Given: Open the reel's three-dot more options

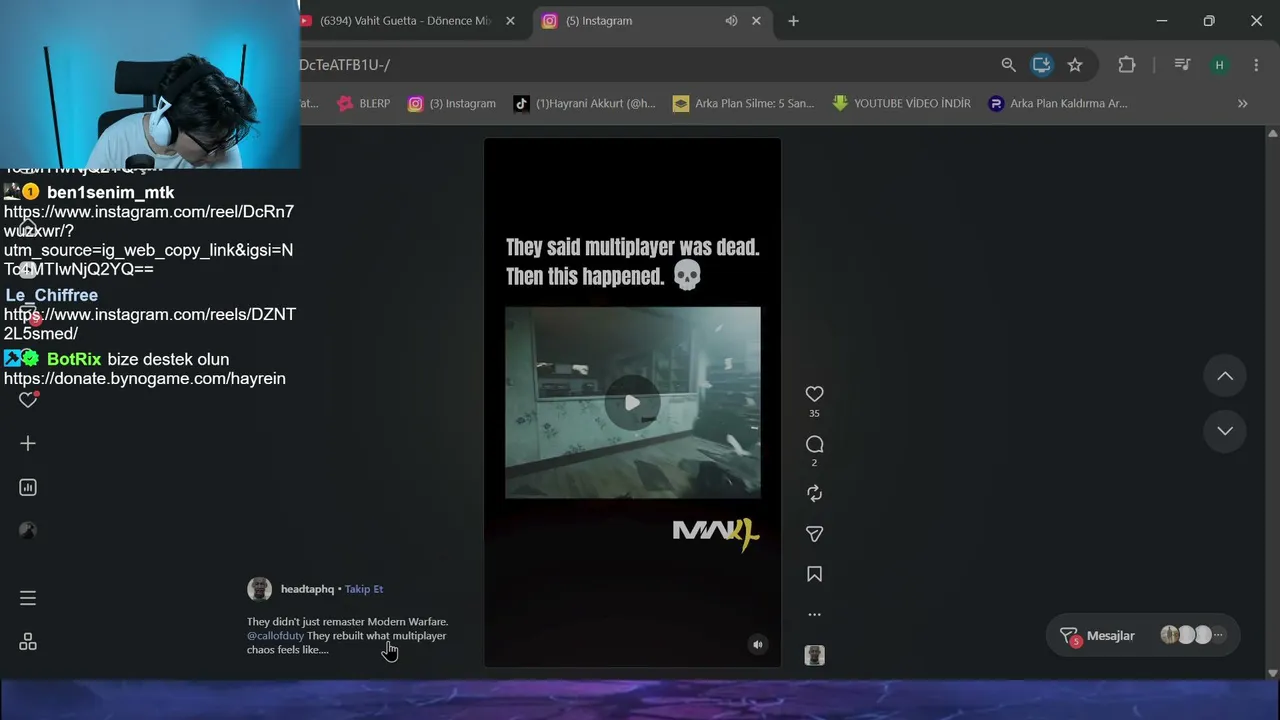Looking at the screenshot, I should (x=814, y=615).
